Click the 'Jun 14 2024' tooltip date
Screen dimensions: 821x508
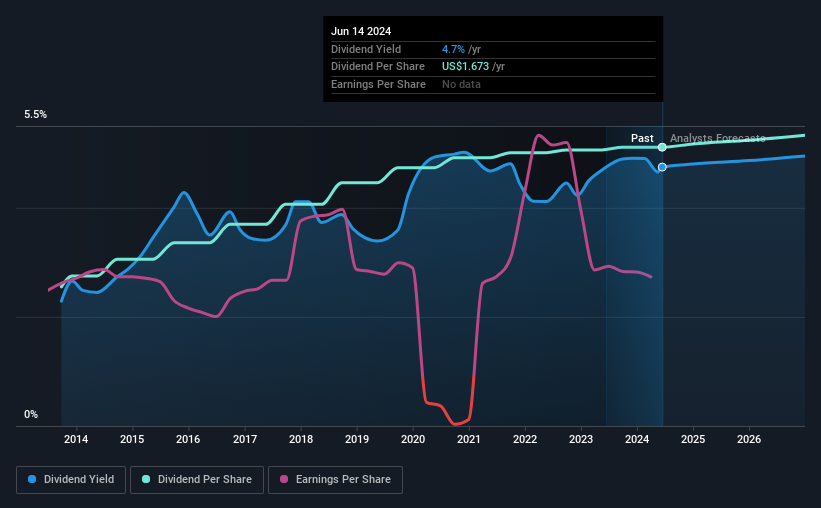[361, 31]
